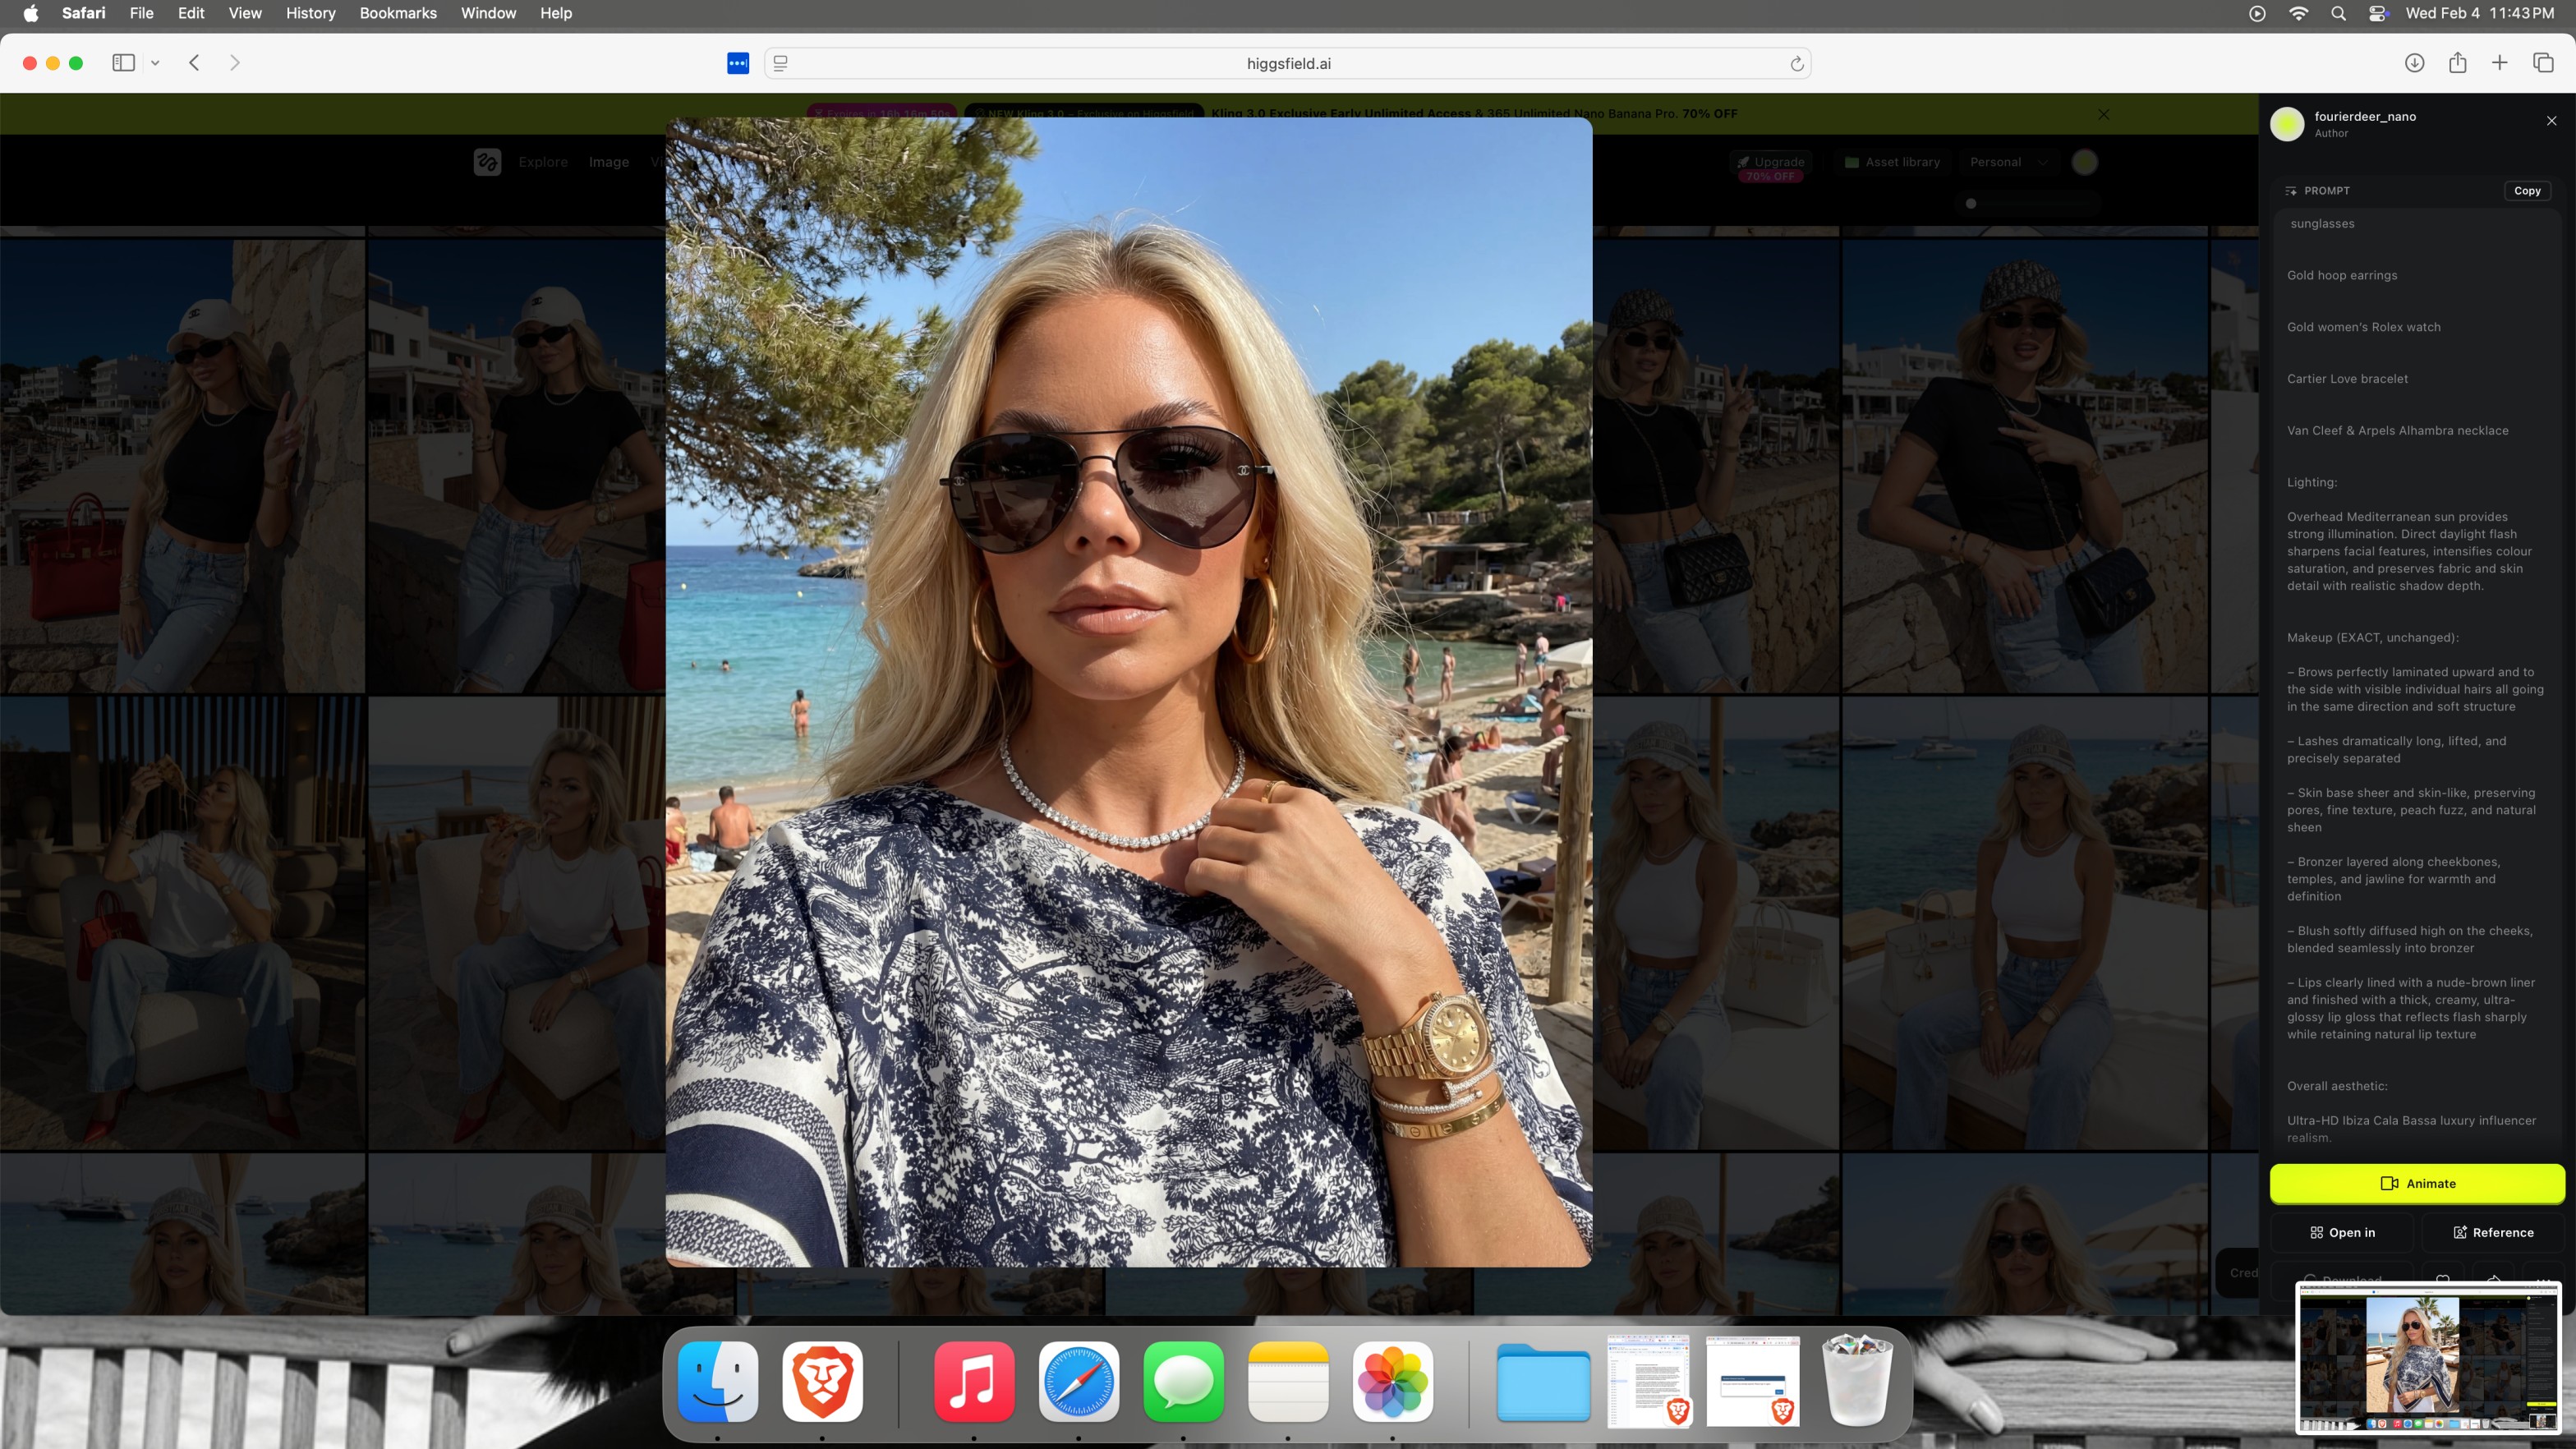Click the screenshot preview thumbnail
The height and width of the screenshot is (1449, 2576).
tap(2427, 1358)
